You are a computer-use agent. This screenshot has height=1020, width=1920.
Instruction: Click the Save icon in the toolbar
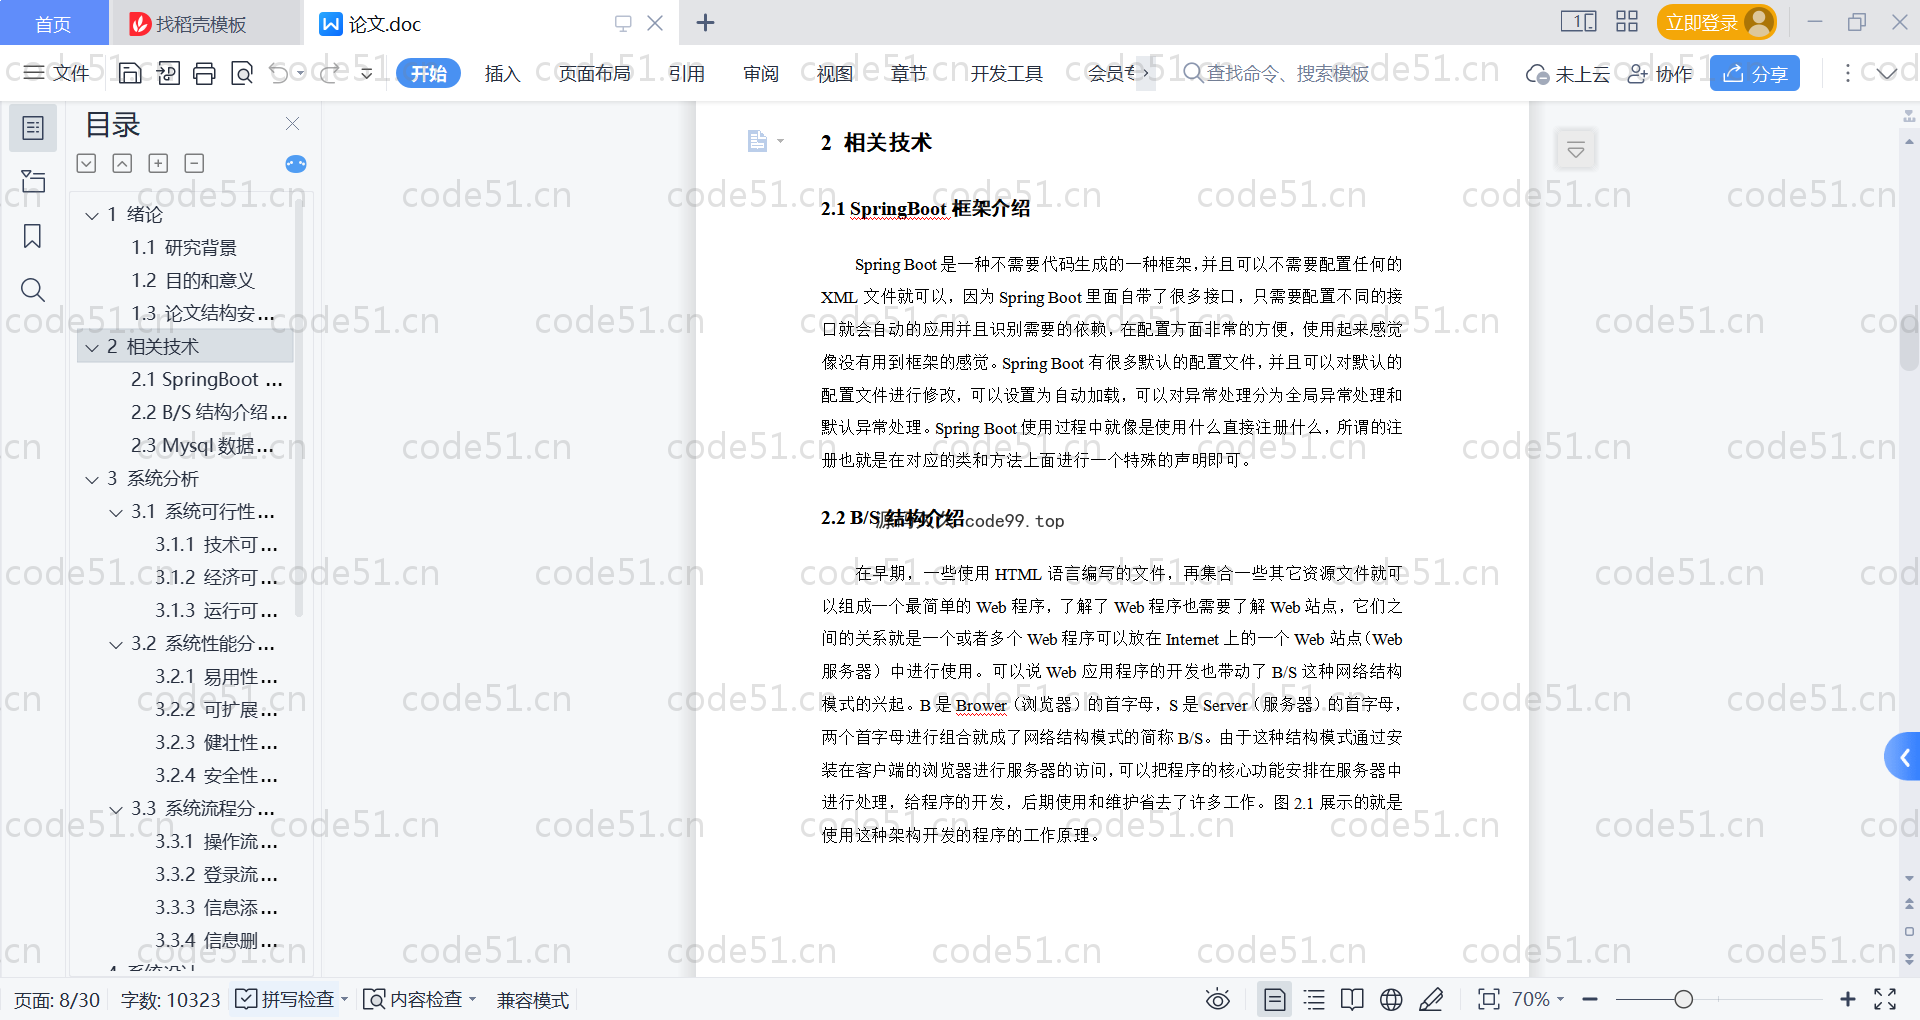click(130, 73)
